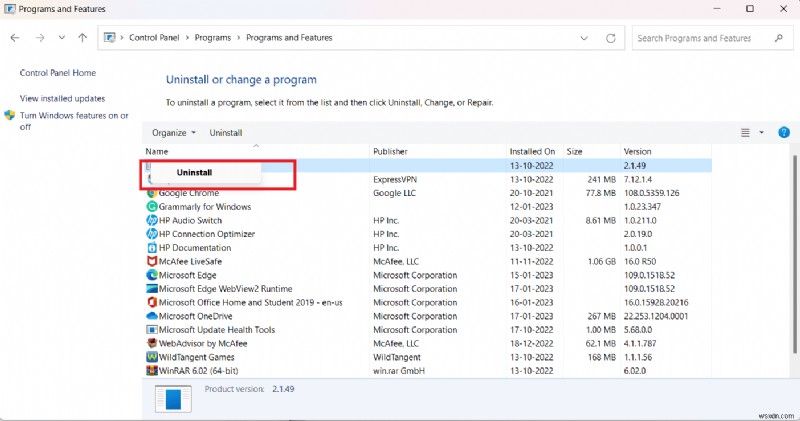Click Programs in the breadcrumb path
The width and height of the screenshot is (800, 421).
213,38
